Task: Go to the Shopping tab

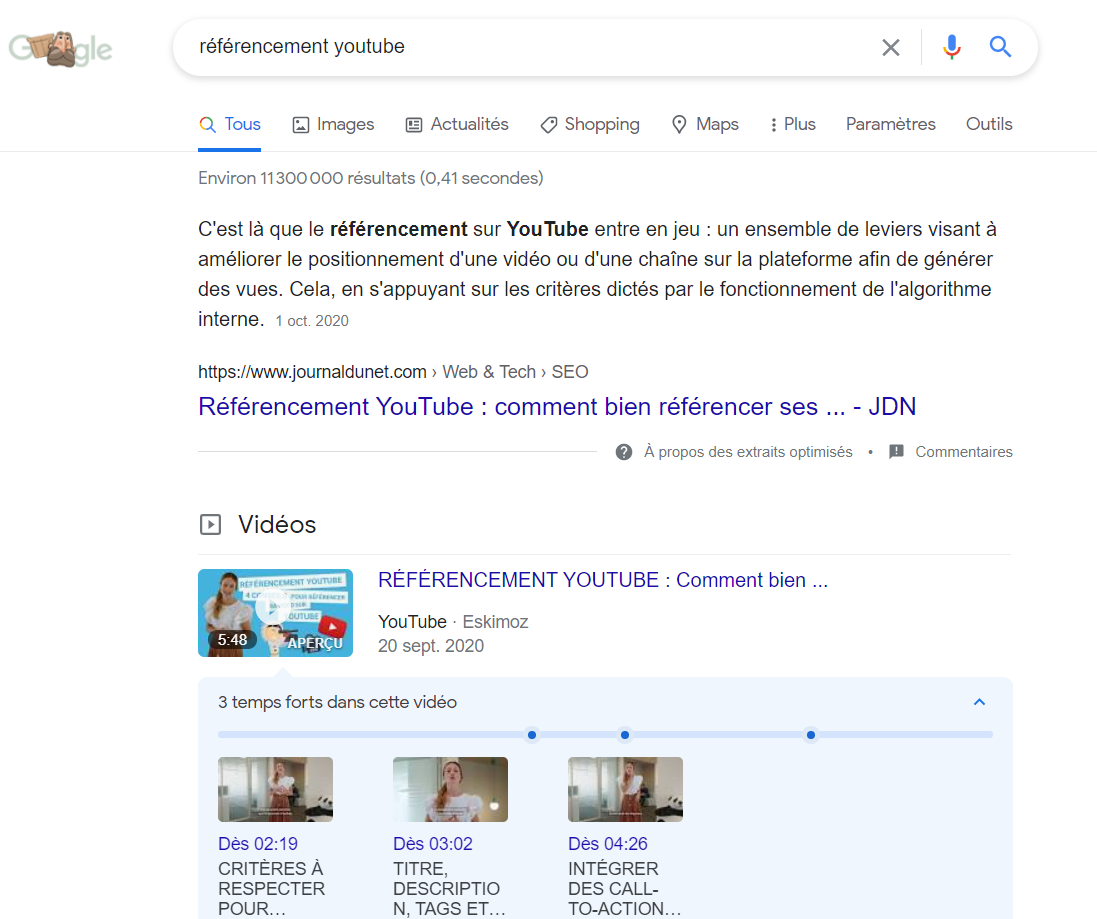Action: coord(590,124)
